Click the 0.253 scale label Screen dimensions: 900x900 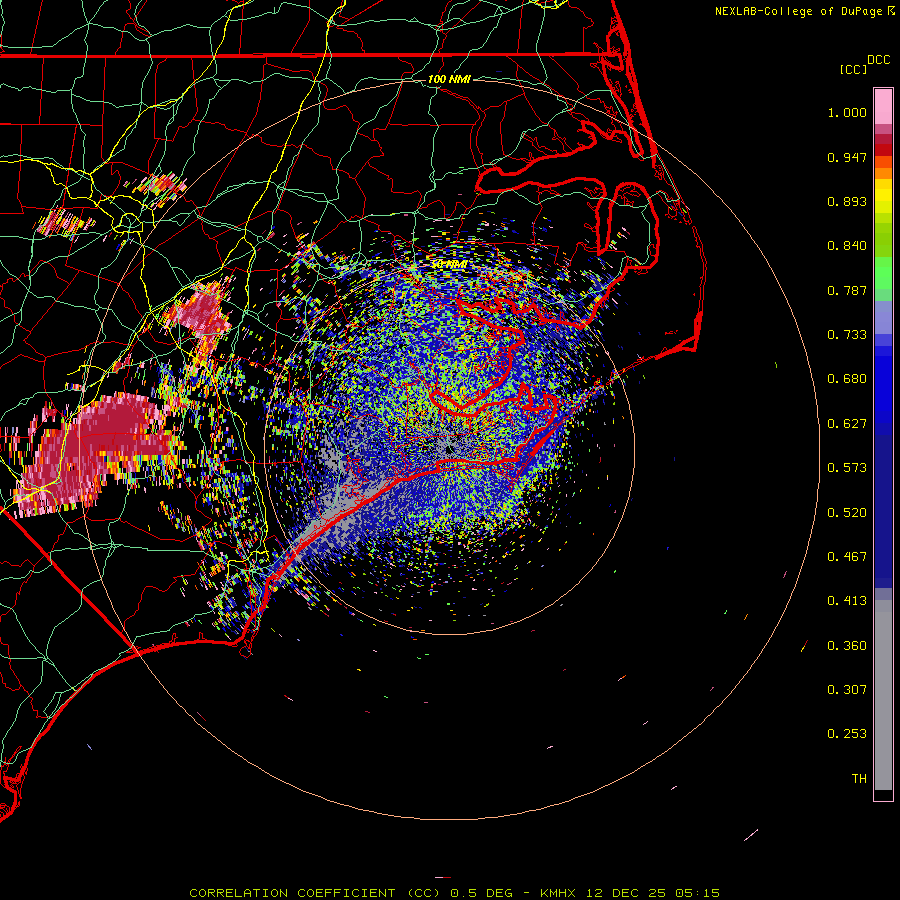coord(847,734)
